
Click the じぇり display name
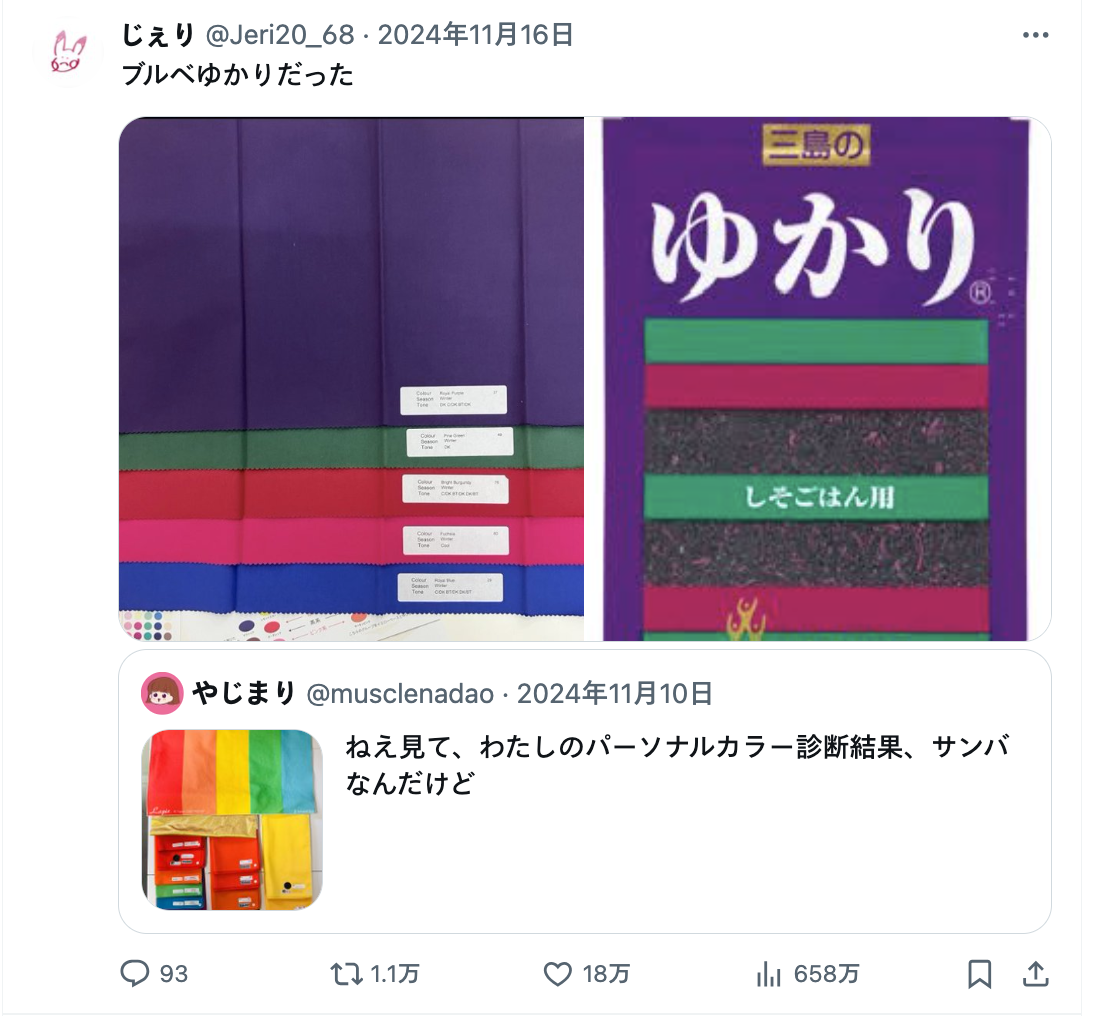point(158,35)
